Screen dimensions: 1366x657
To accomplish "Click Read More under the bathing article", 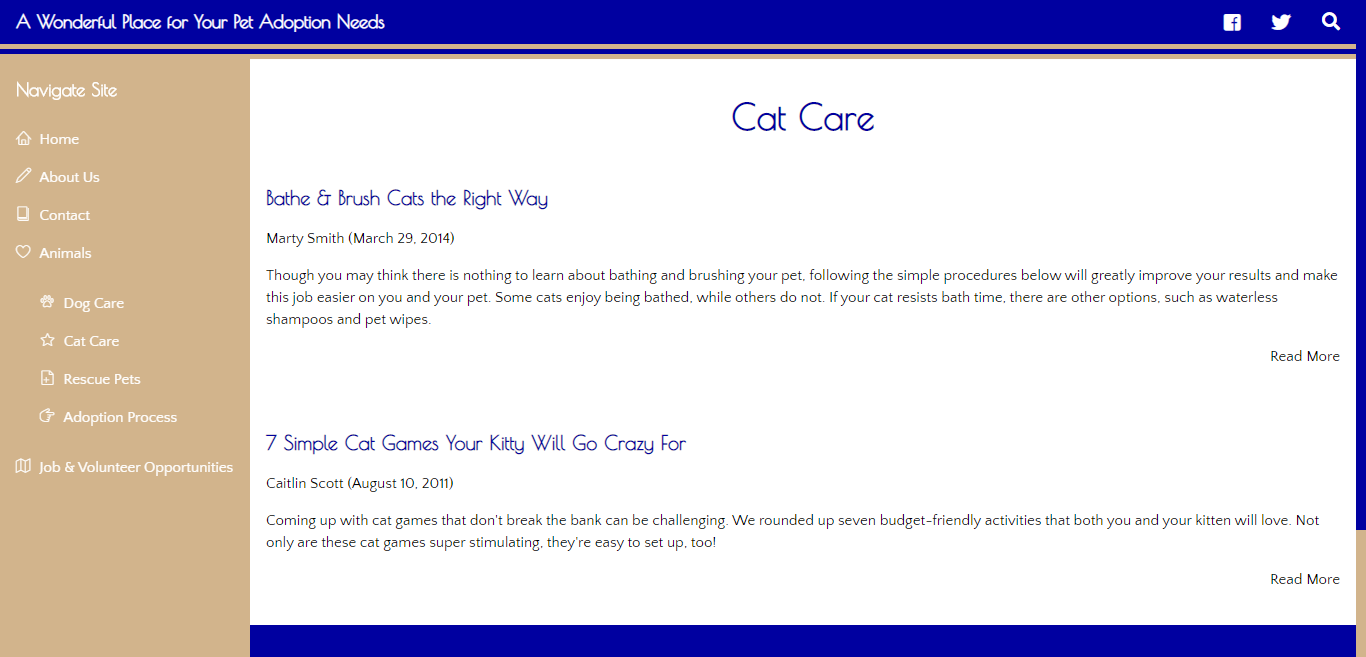I will coord(1304,356).
